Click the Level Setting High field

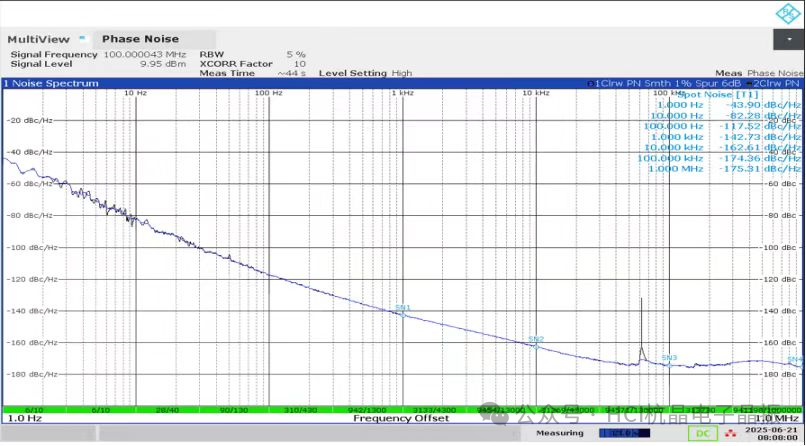click(365, 73)
